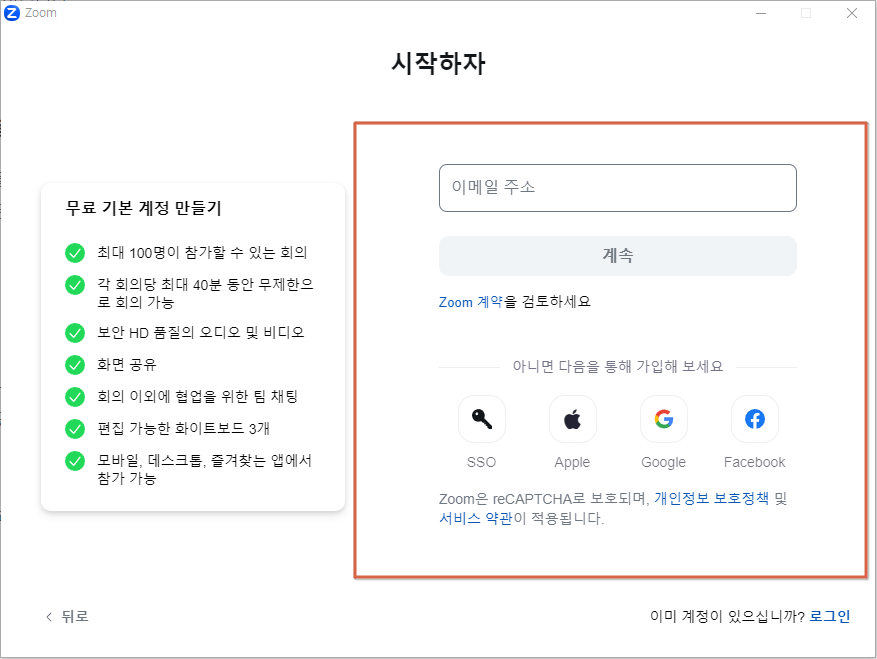The height and width of the screenshot is (659, 877).
Task: Click the 무료 기본 계정 만들기 title
Action: click(144, 208)
